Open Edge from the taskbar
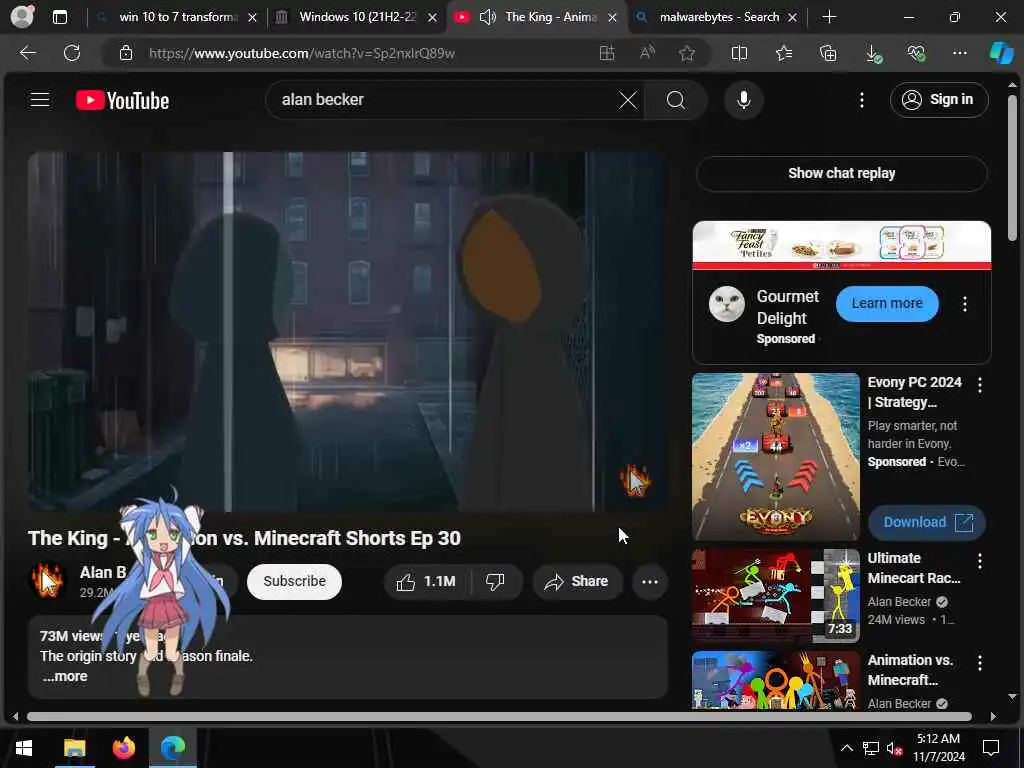 click(173, 748)
